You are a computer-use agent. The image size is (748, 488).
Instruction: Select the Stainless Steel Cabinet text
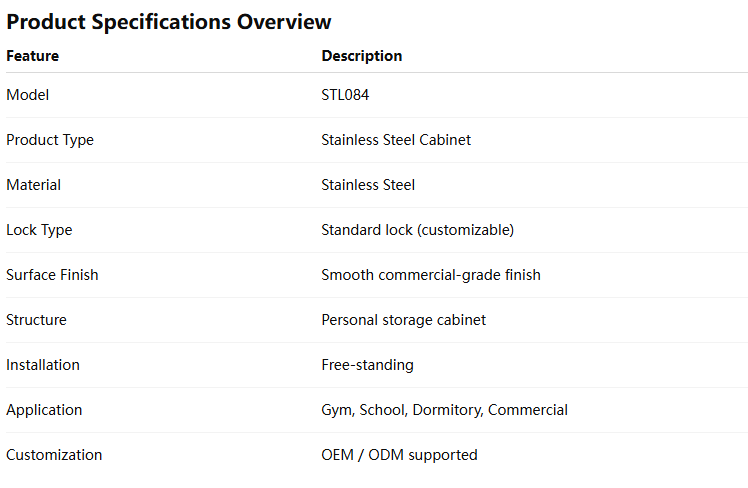396,140
